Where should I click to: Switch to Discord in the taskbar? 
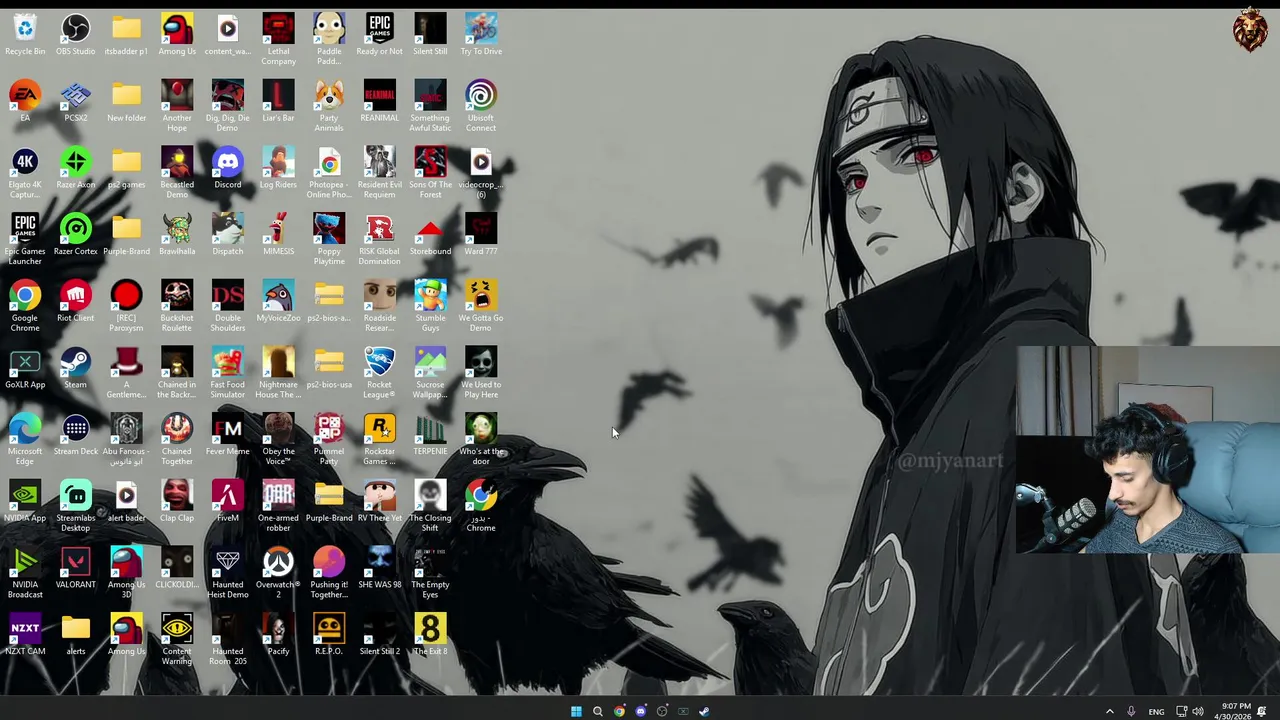(x=641, y=711)
